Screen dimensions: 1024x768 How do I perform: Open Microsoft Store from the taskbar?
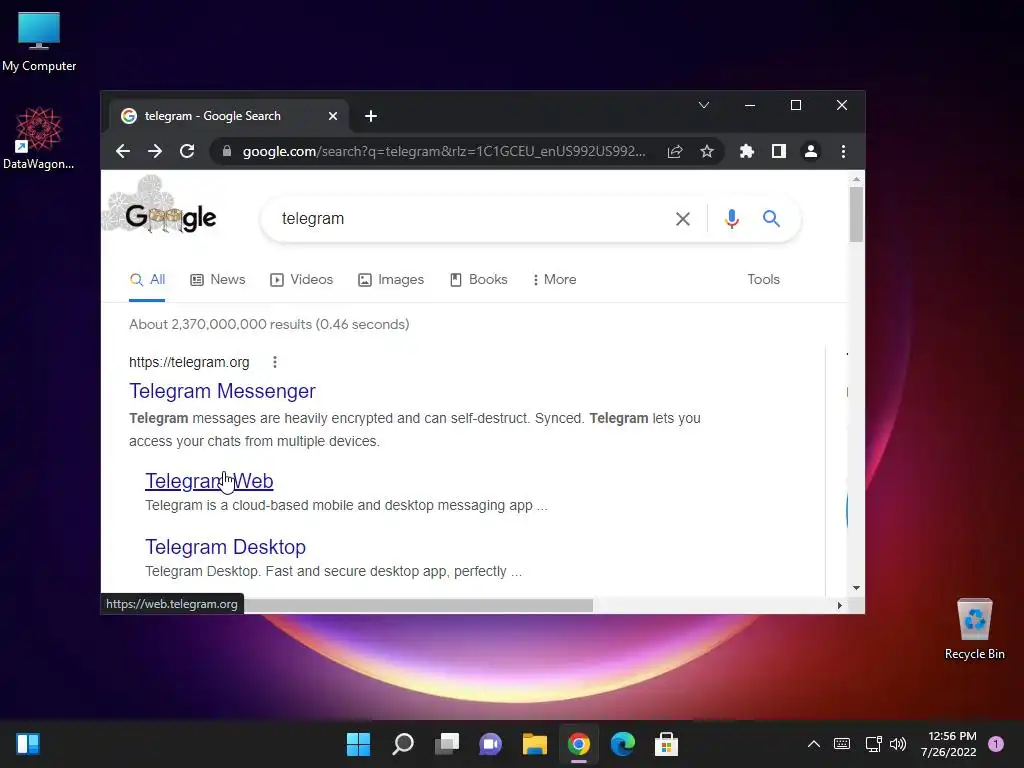coord(666,744)
